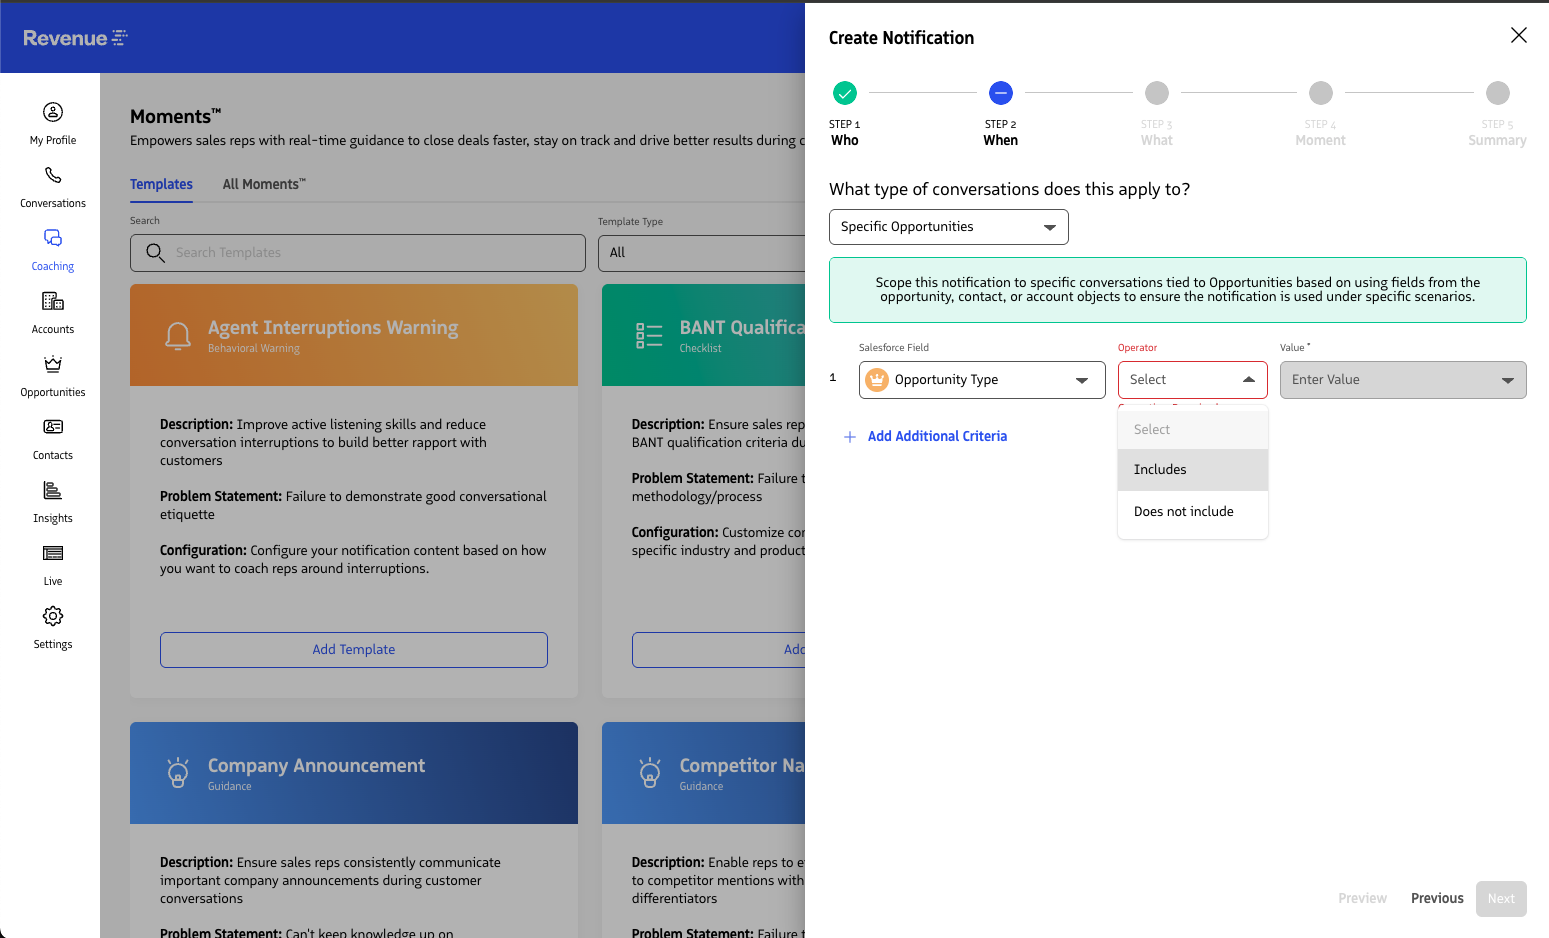Expand the Specific Opportunities conversation type dropdown

click(948, 227)
